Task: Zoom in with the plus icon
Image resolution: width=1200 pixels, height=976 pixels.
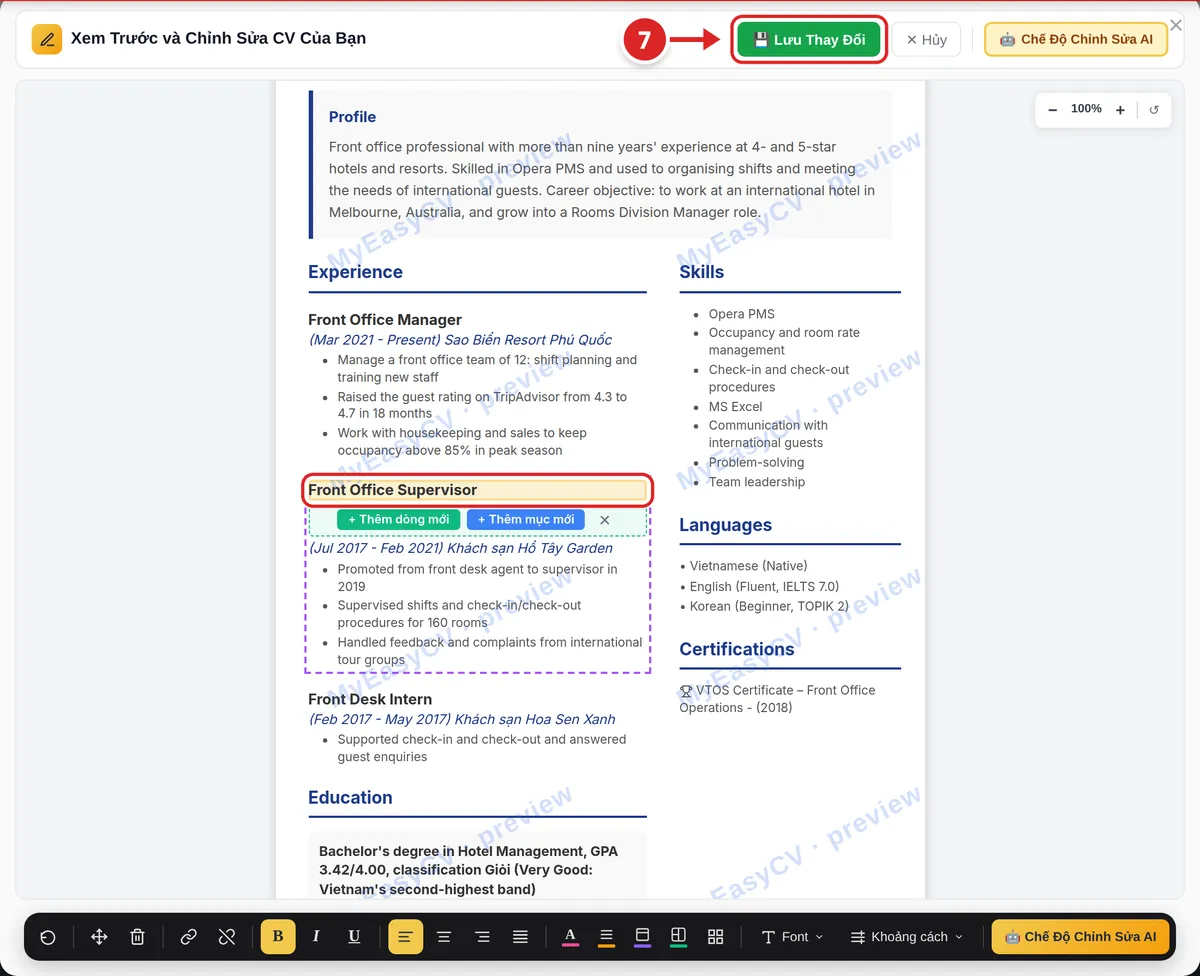Action: click(x=1120, y=110)
